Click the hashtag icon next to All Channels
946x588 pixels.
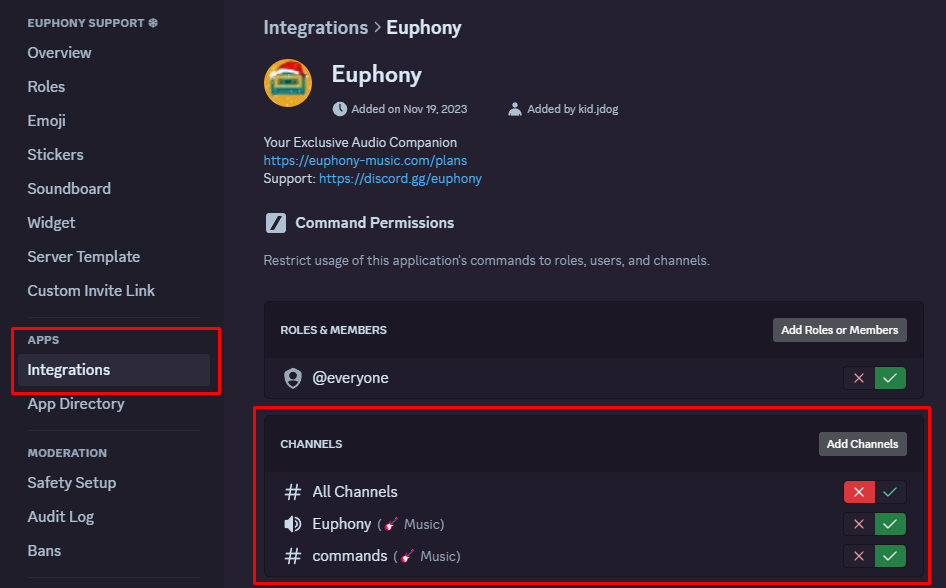pos(292,492)
